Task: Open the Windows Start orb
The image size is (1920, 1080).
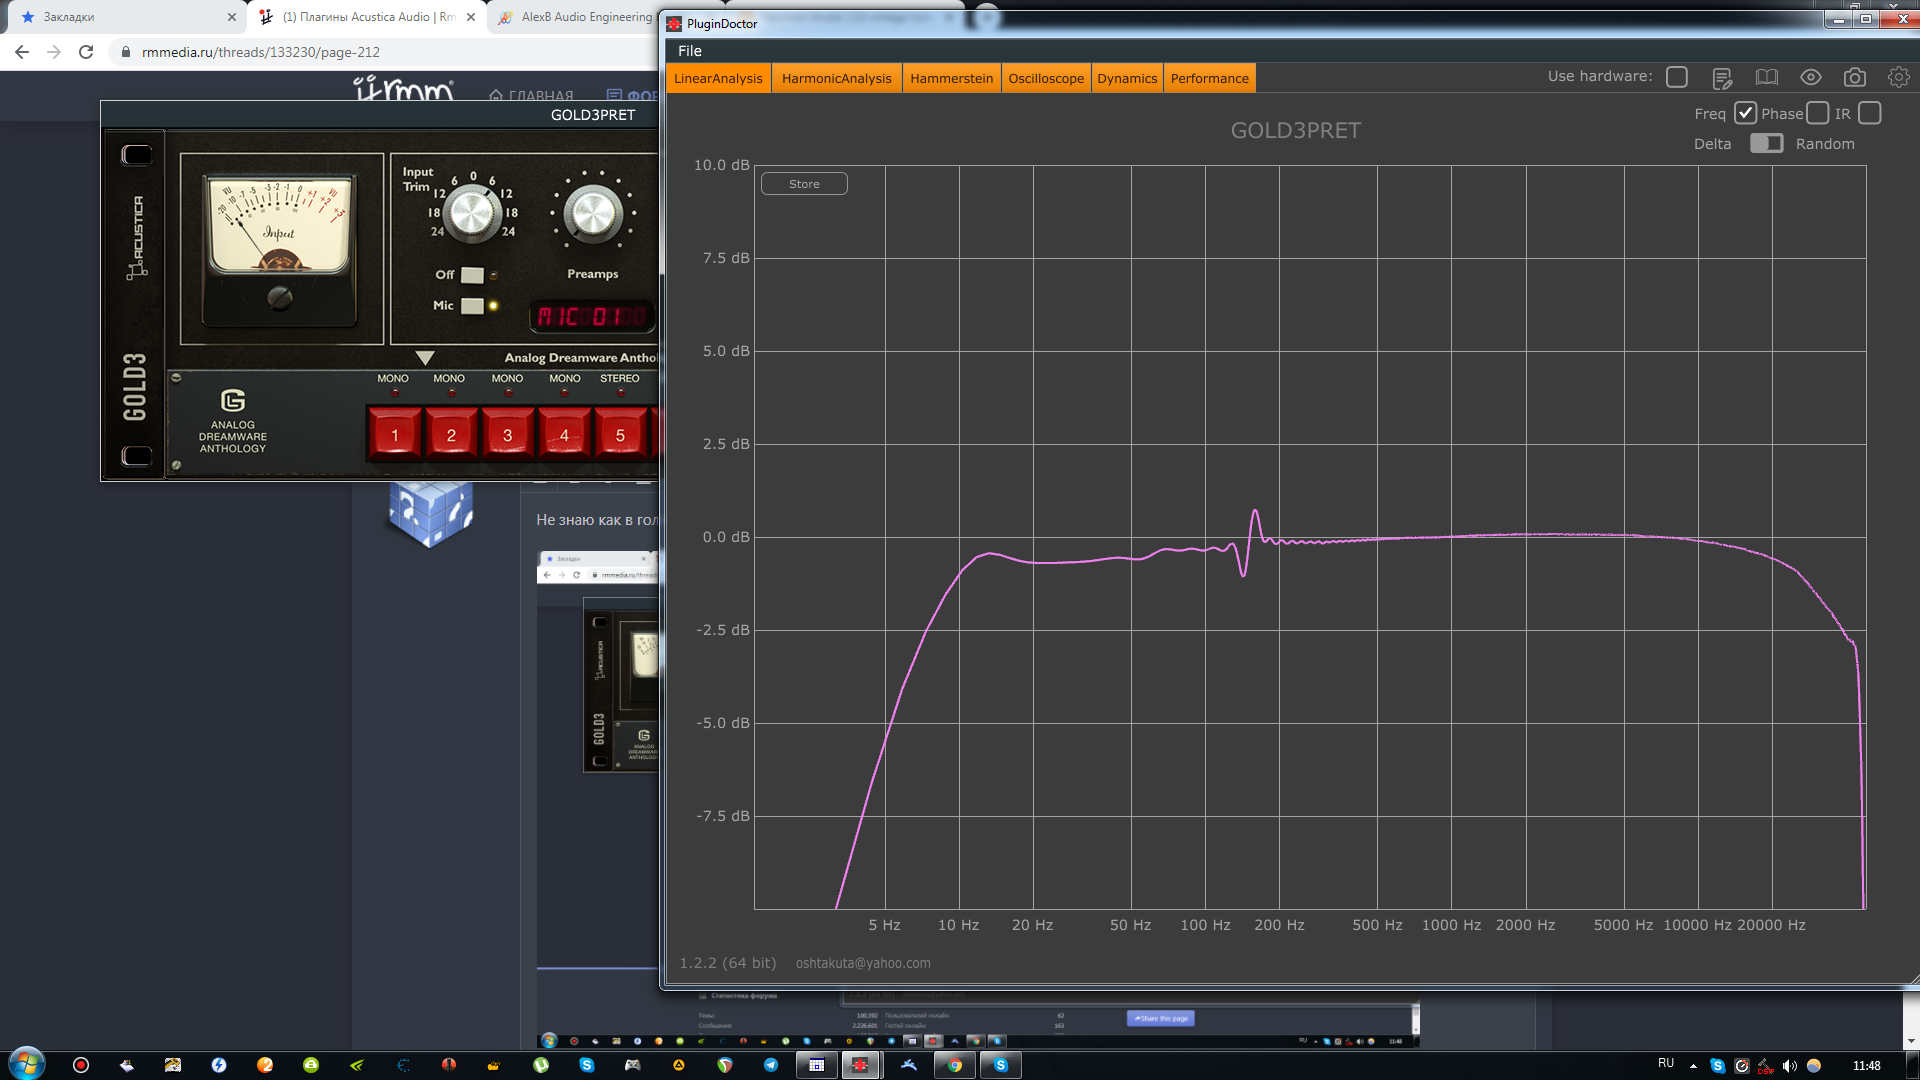Action: [x=27, y=1064]
